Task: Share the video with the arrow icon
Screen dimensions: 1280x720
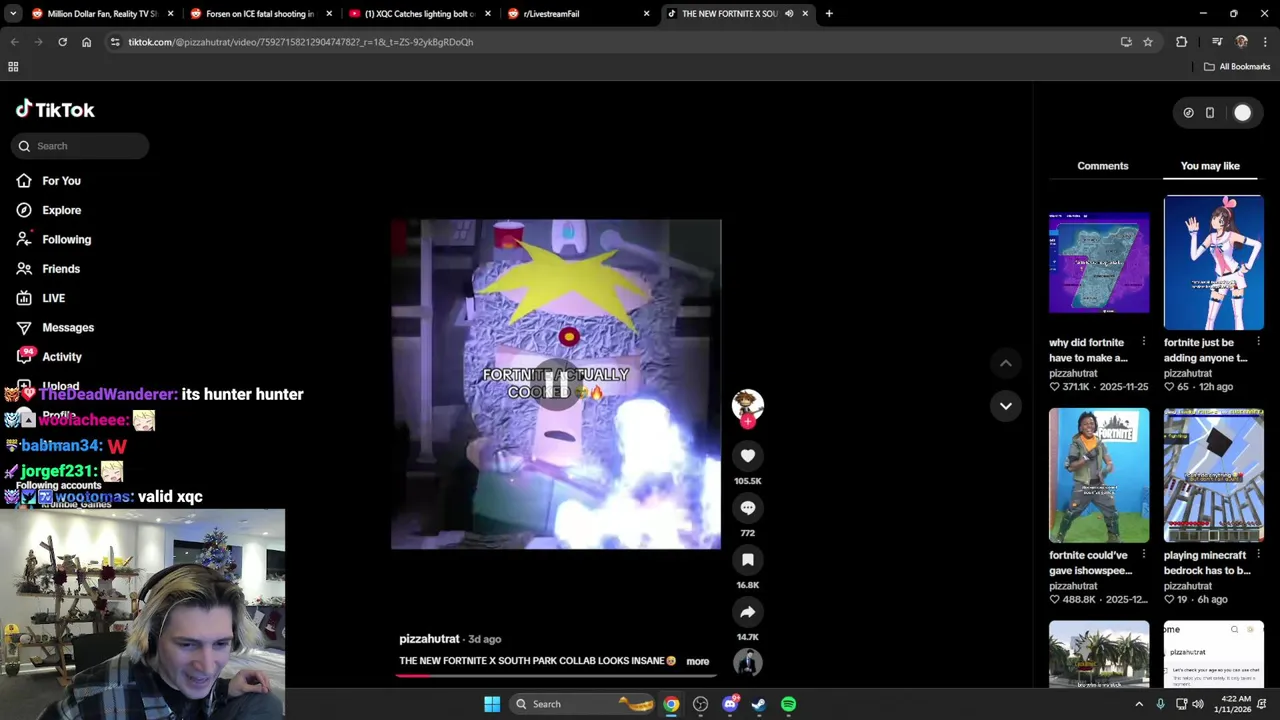Action: tap(747, 612)
